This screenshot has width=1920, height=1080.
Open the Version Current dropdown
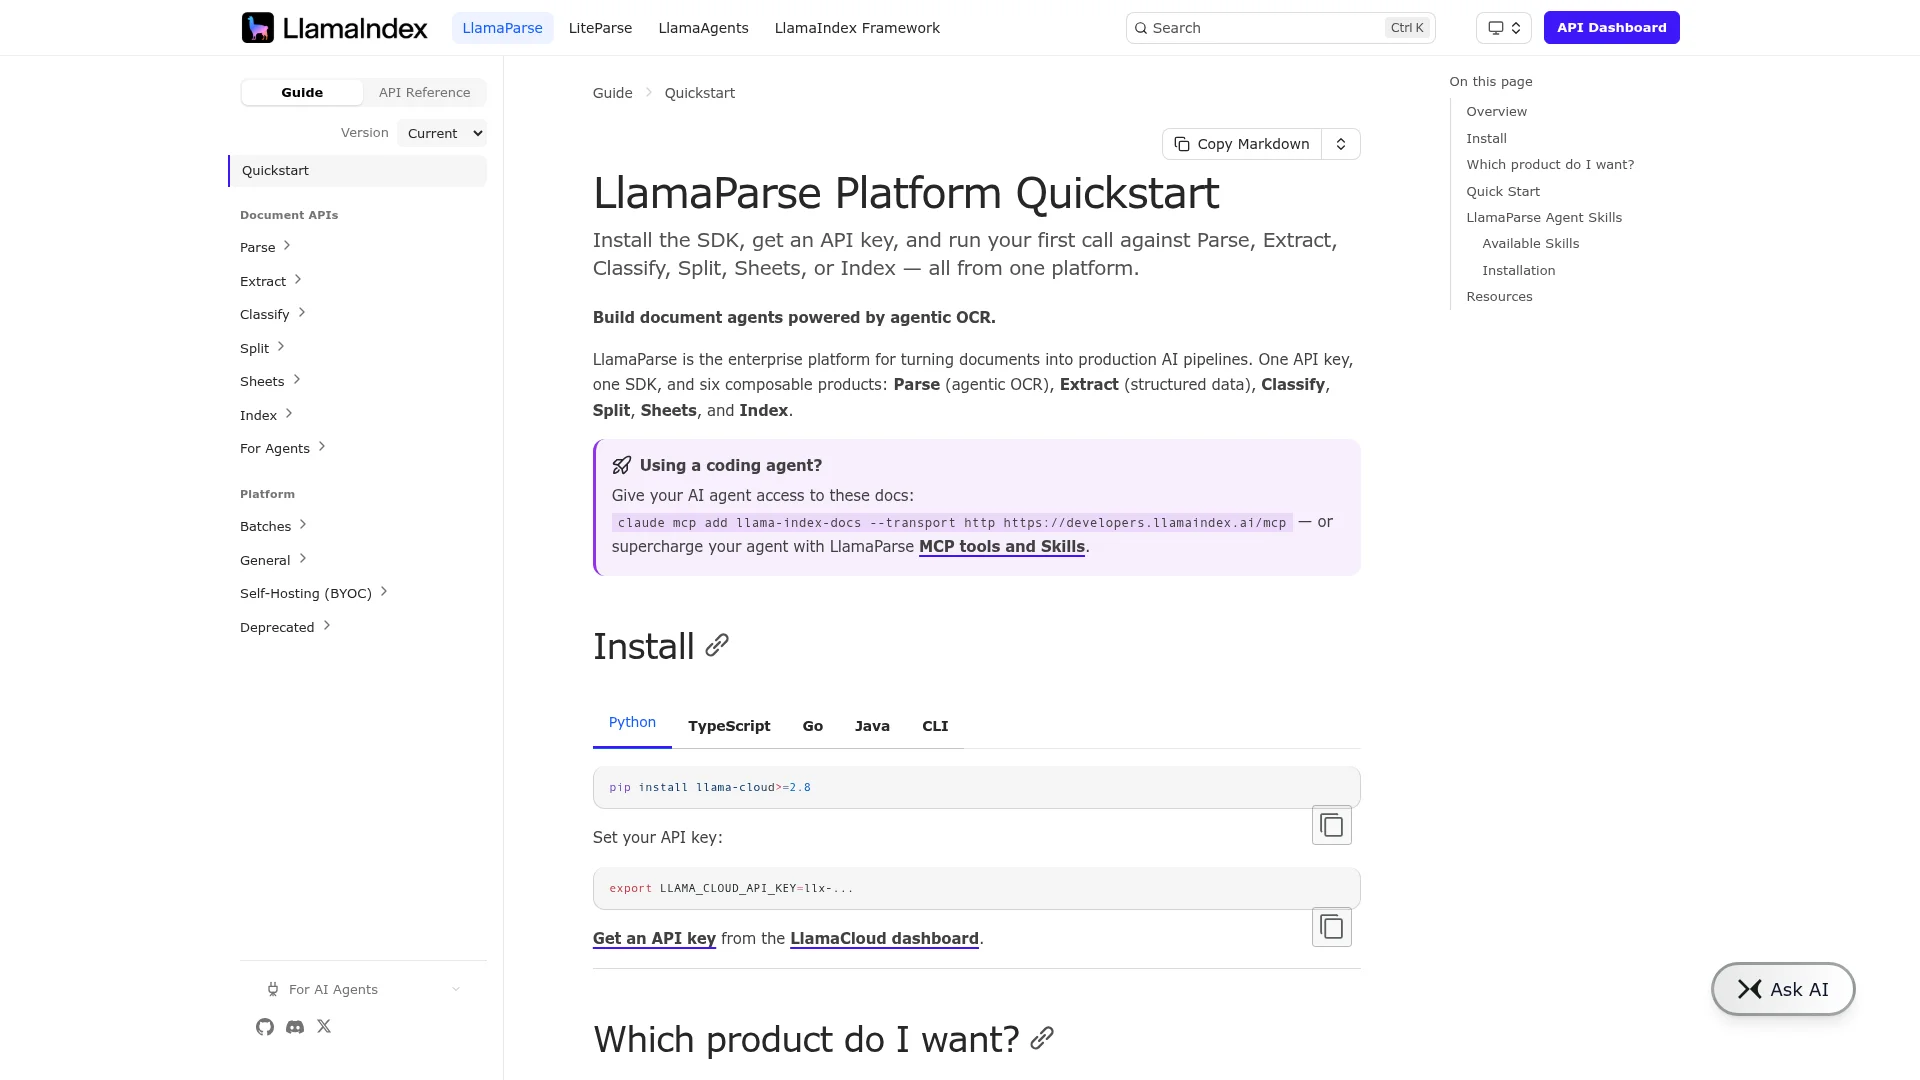pos(442,133)
